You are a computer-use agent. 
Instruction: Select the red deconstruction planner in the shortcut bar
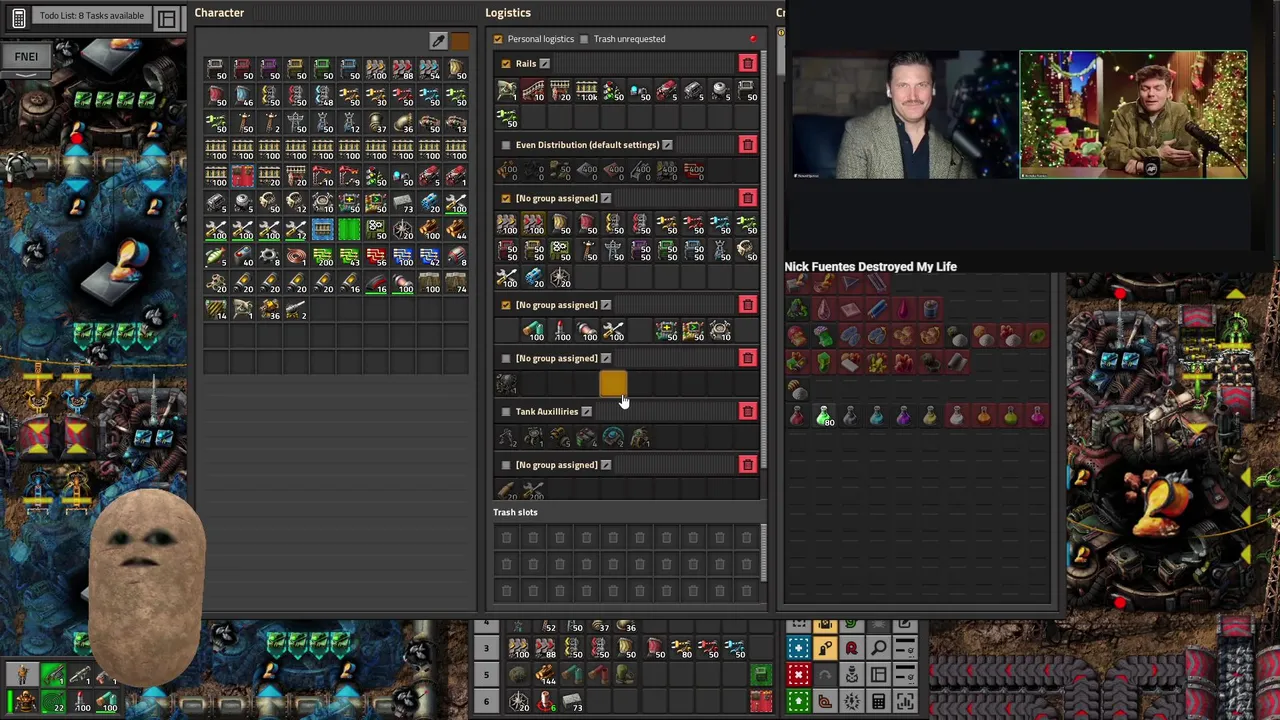[798, 675]
